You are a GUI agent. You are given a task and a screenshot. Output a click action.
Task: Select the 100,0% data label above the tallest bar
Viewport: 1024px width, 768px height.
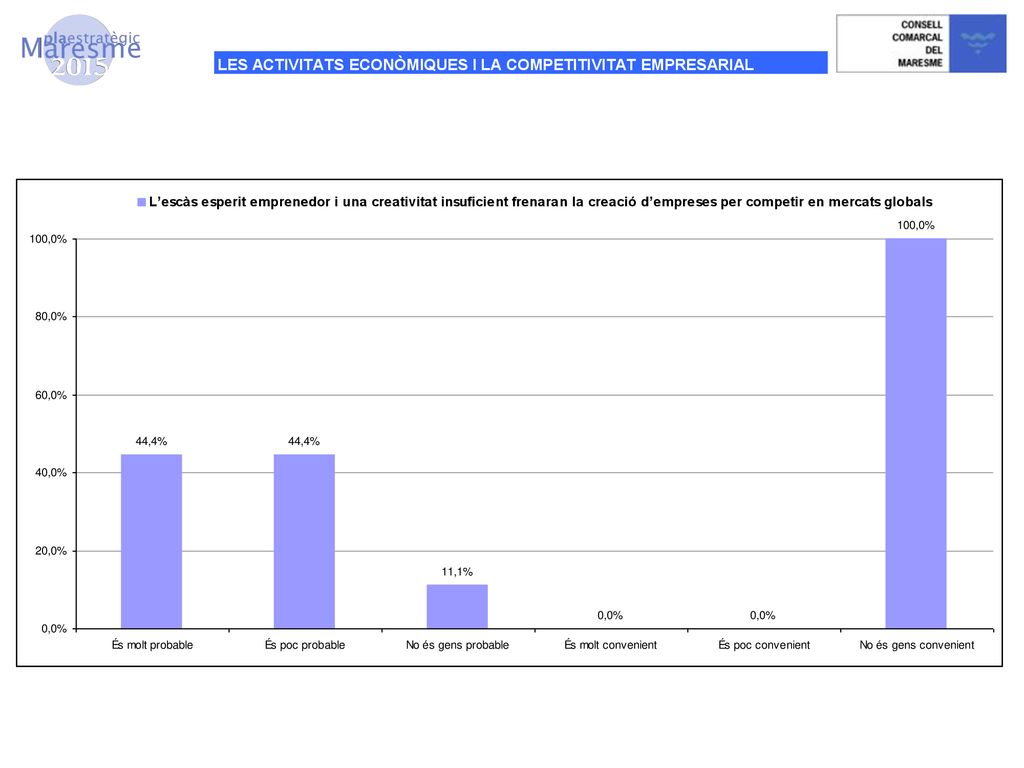[916, 225]
